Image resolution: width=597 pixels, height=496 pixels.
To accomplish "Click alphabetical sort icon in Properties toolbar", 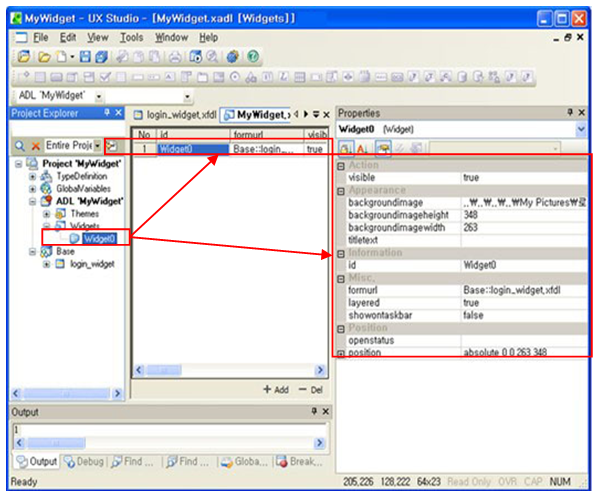I will tap(362, 148).
